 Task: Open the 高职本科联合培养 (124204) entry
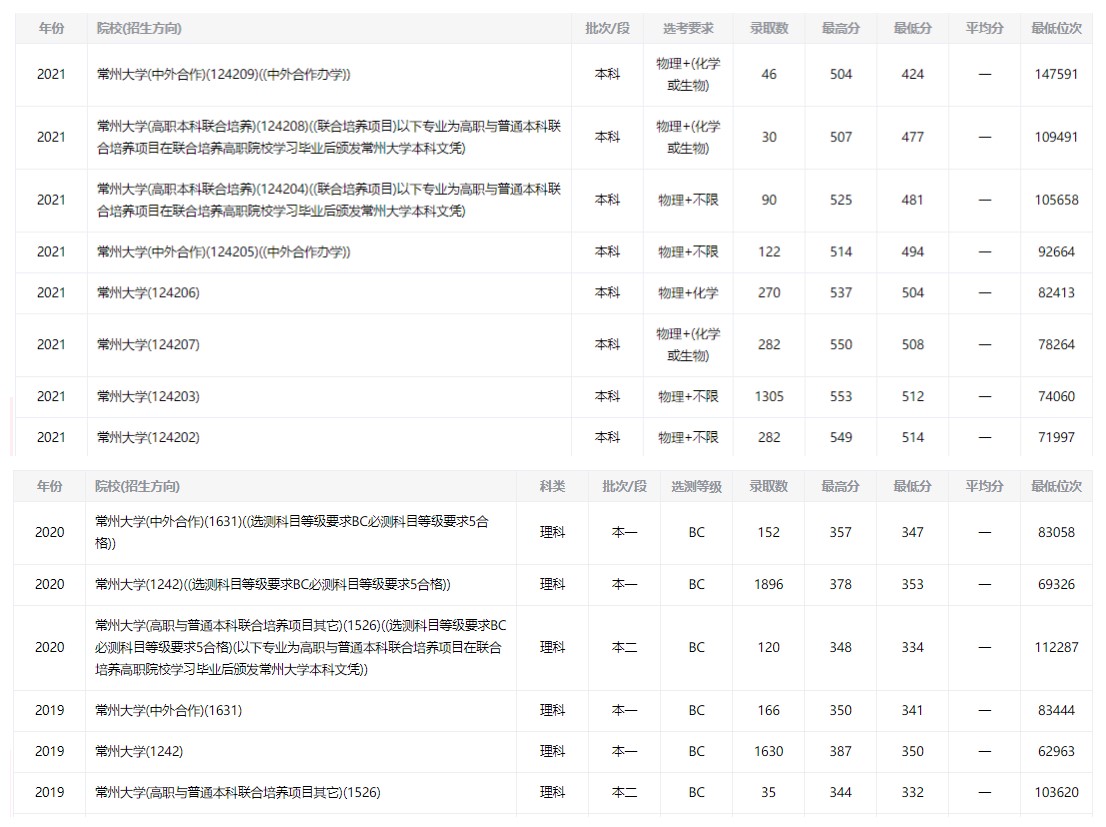point(328,200)
